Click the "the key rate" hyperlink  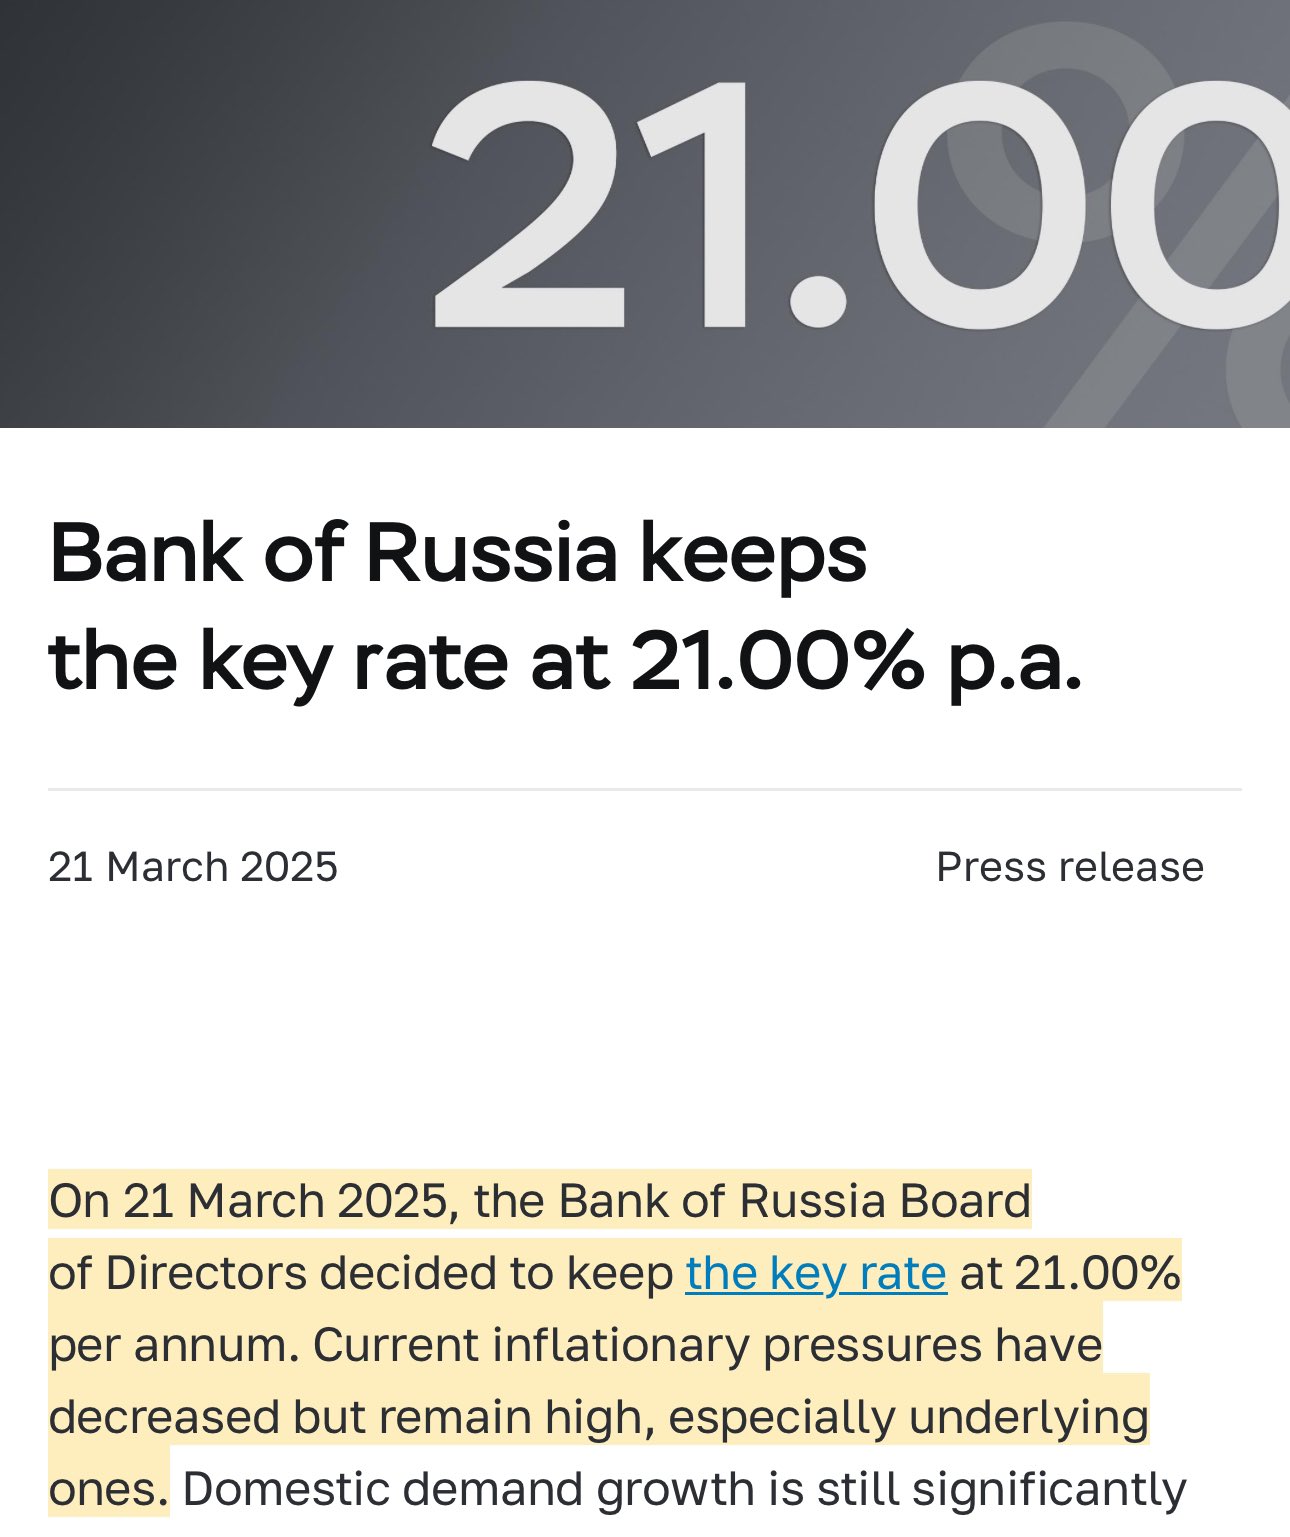(815, 1273)
